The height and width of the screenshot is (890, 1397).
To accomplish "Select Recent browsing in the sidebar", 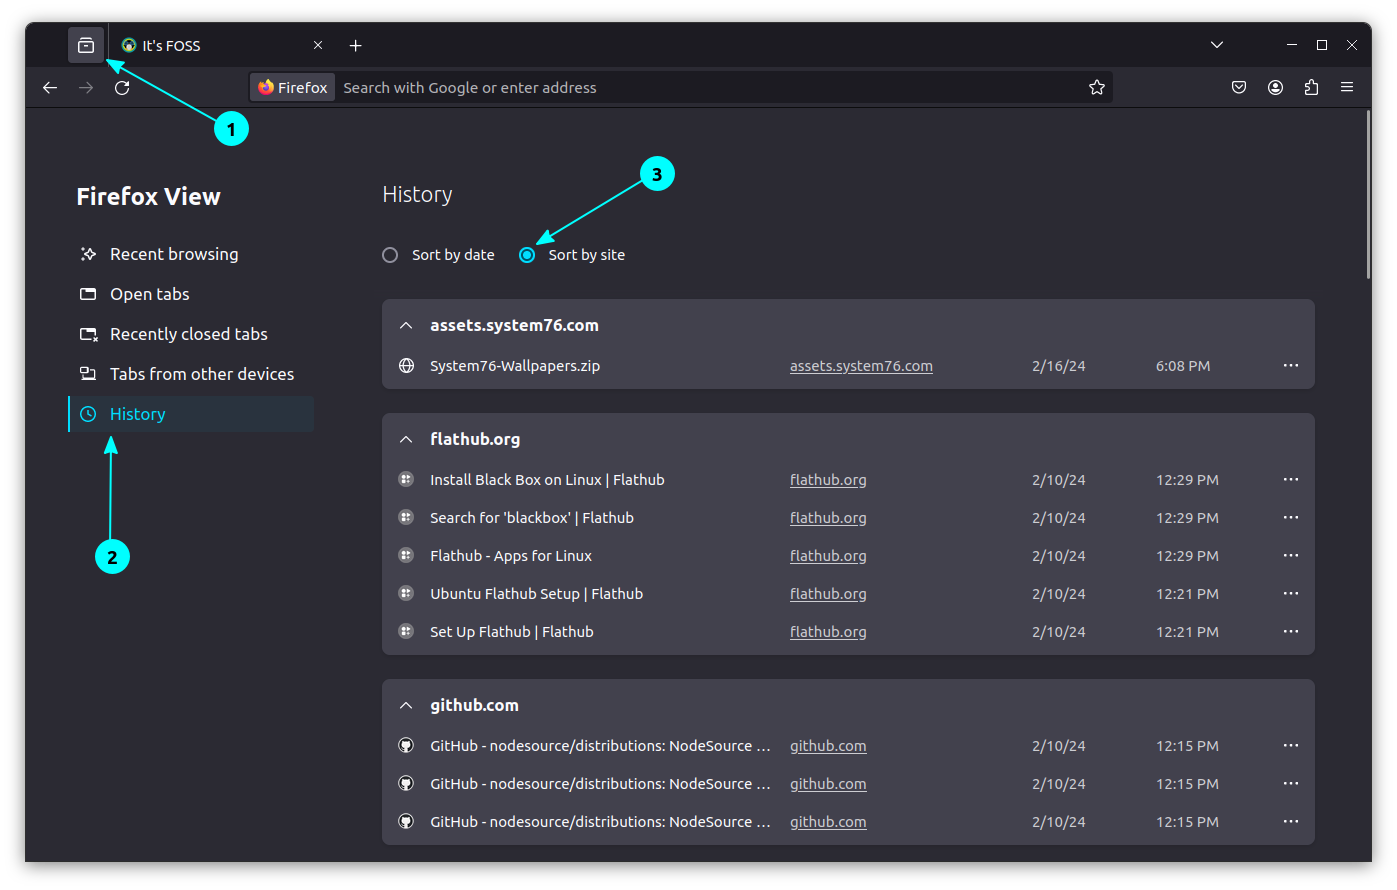I will (173, 254).
